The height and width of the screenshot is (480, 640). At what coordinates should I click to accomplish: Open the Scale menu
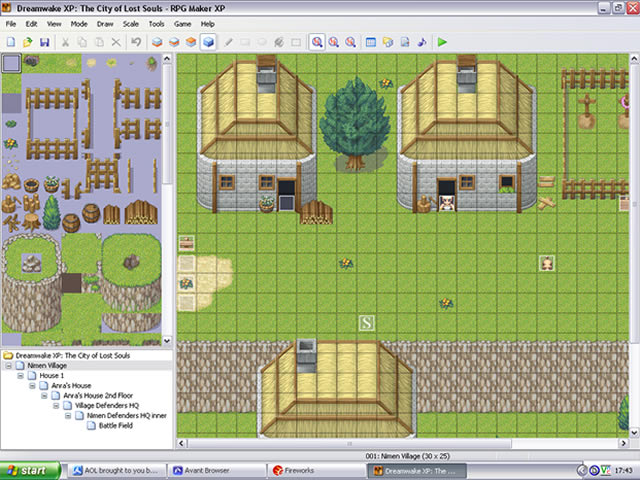[x=131, y=24]
